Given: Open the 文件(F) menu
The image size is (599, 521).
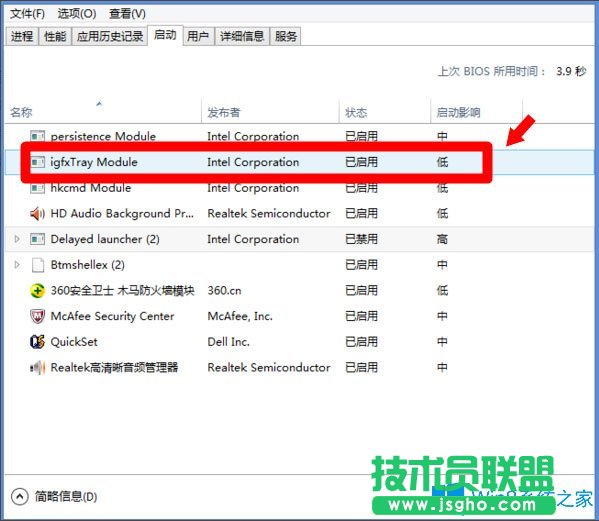Looking at the screenshot, I should point(27,14).
